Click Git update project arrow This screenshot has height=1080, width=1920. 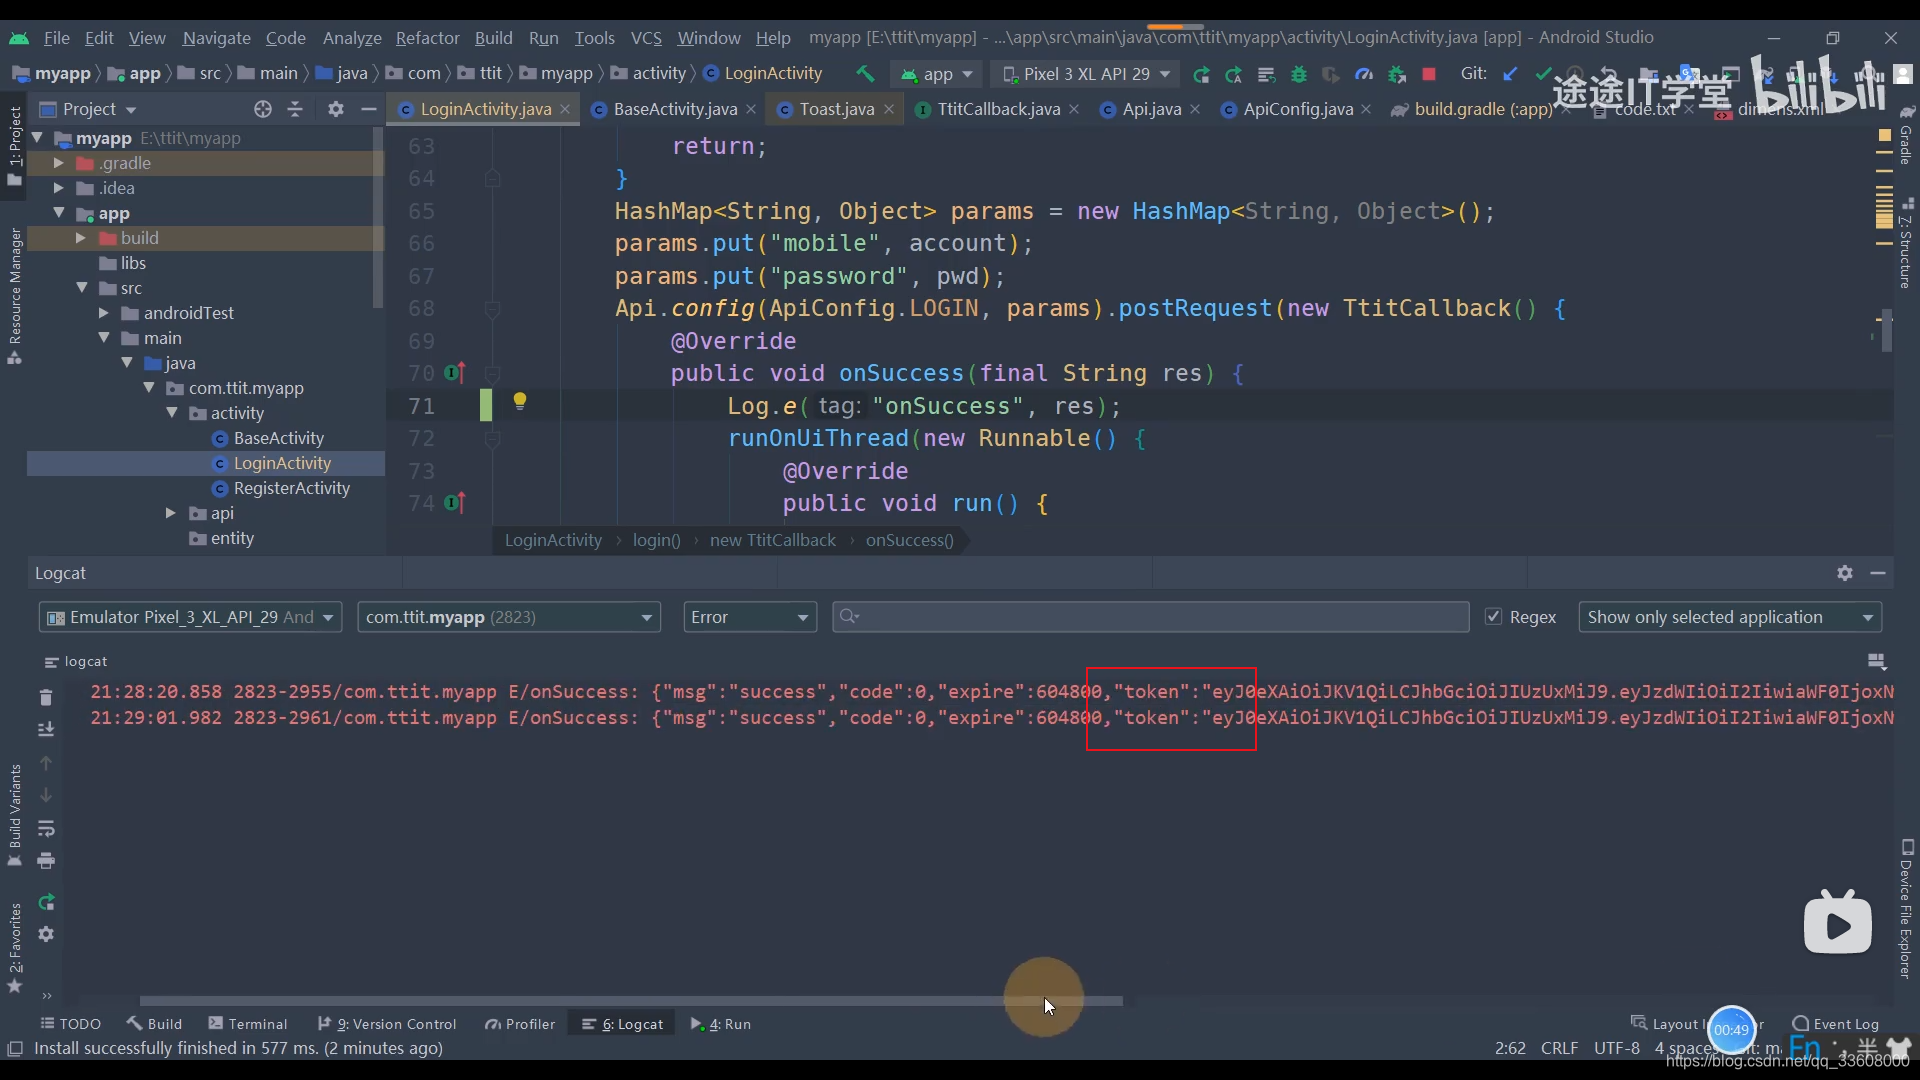click(1511, 74)
